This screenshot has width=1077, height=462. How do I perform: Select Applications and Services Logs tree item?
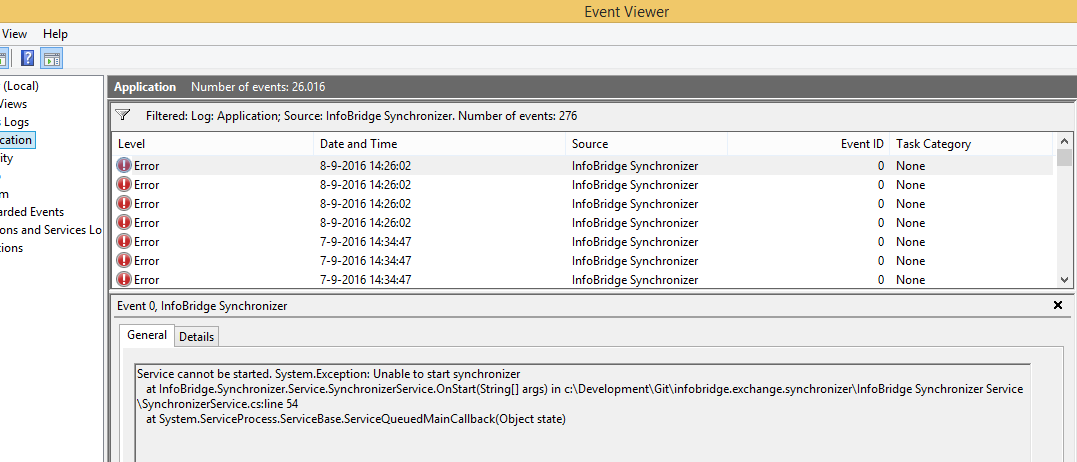(51, 230)
